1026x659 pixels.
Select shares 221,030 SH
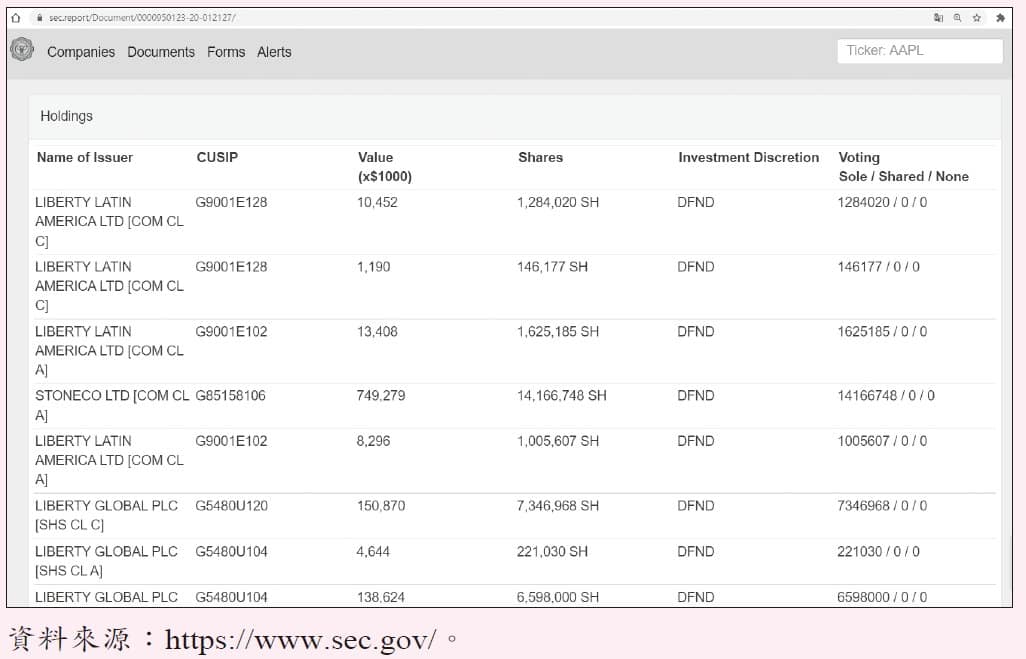552,552
